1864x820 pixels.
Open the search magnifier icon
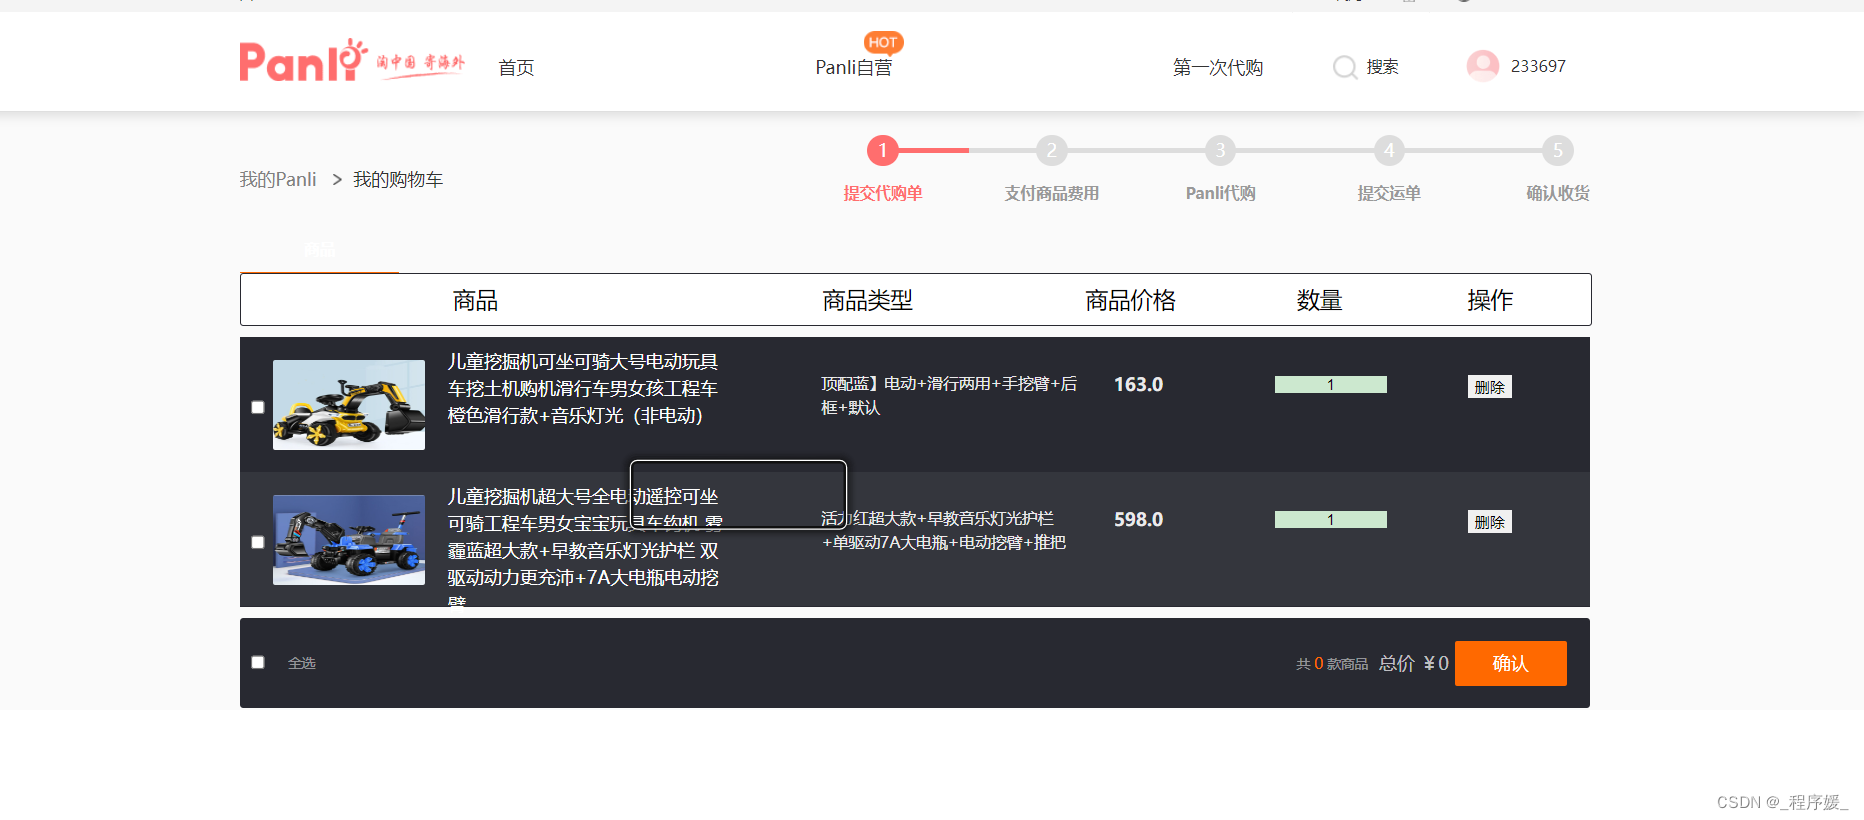point(1345,67)
